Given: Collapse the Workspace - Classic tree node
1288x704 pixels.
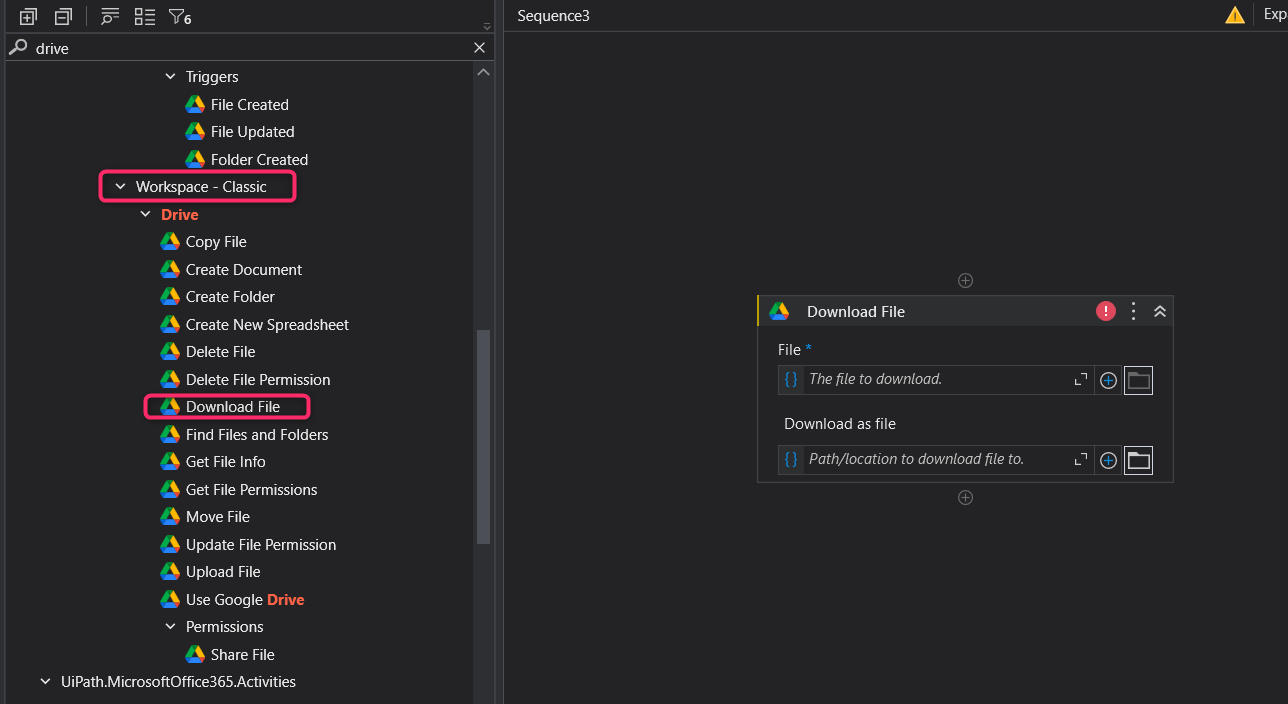Looking at the screenshot, I should tap(121, 187).
